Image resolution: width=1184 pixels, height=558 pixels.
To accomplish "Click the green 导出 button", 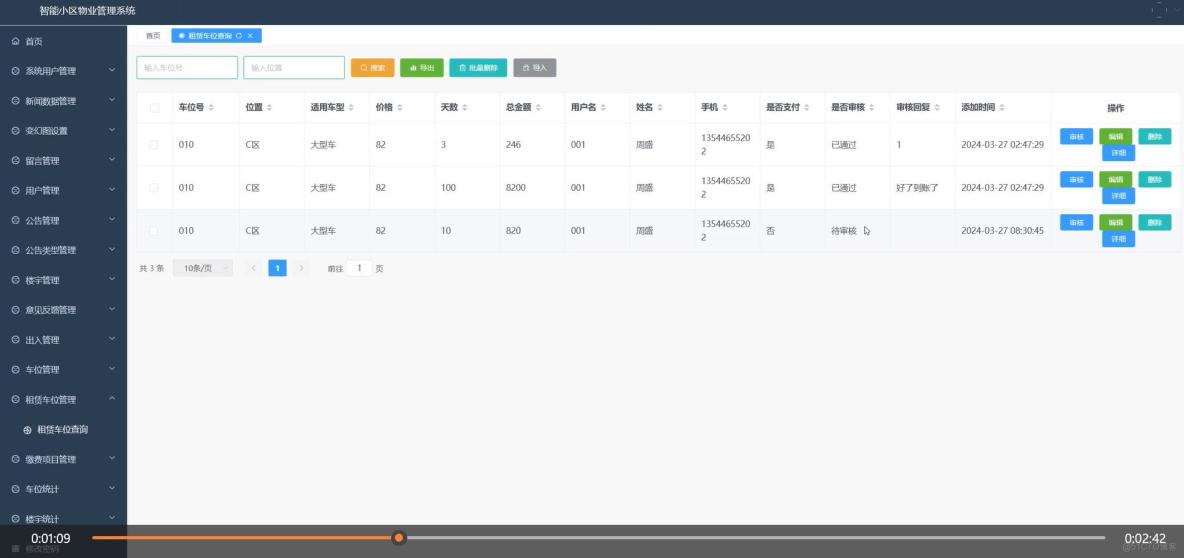I will pos(422,68).
